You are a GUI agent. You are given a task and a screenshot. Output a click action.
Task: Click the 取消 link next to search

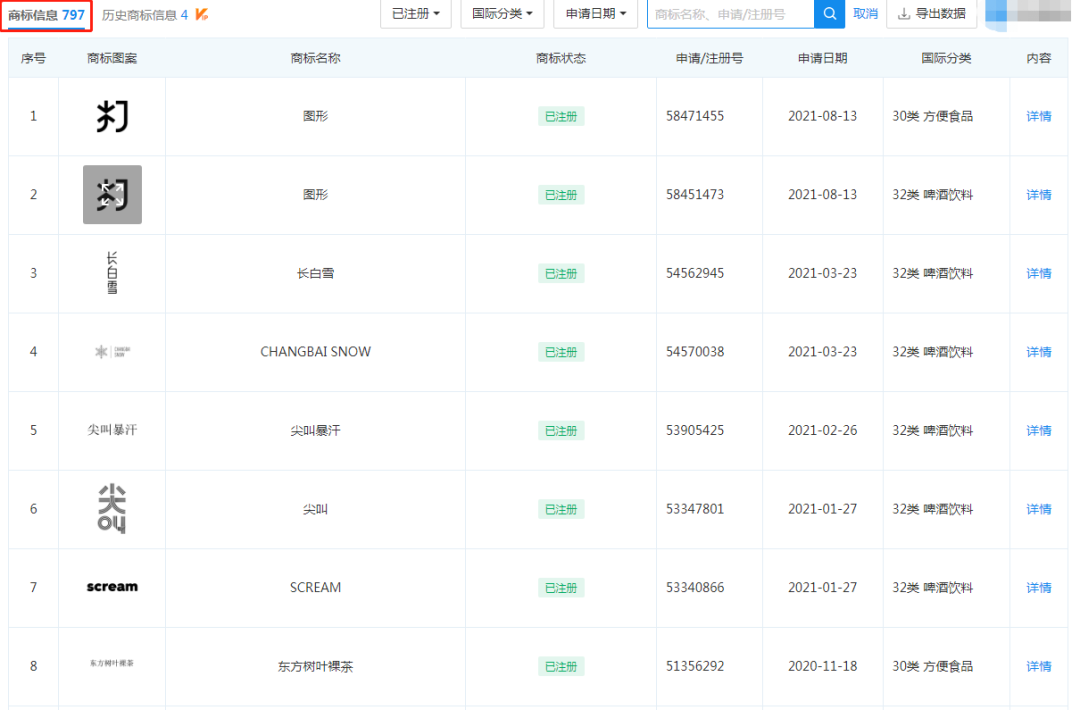pyautogui.click(x=865, y=14)
